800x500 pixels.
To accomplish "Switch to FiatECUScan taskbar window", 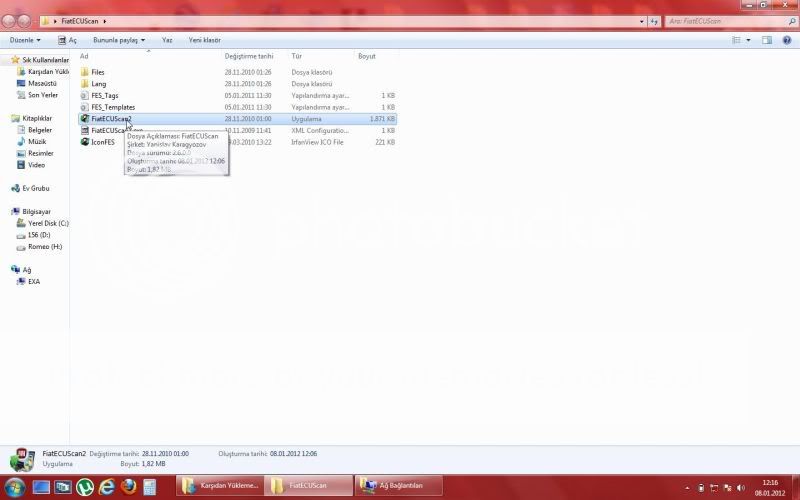I will pos(308,486).
